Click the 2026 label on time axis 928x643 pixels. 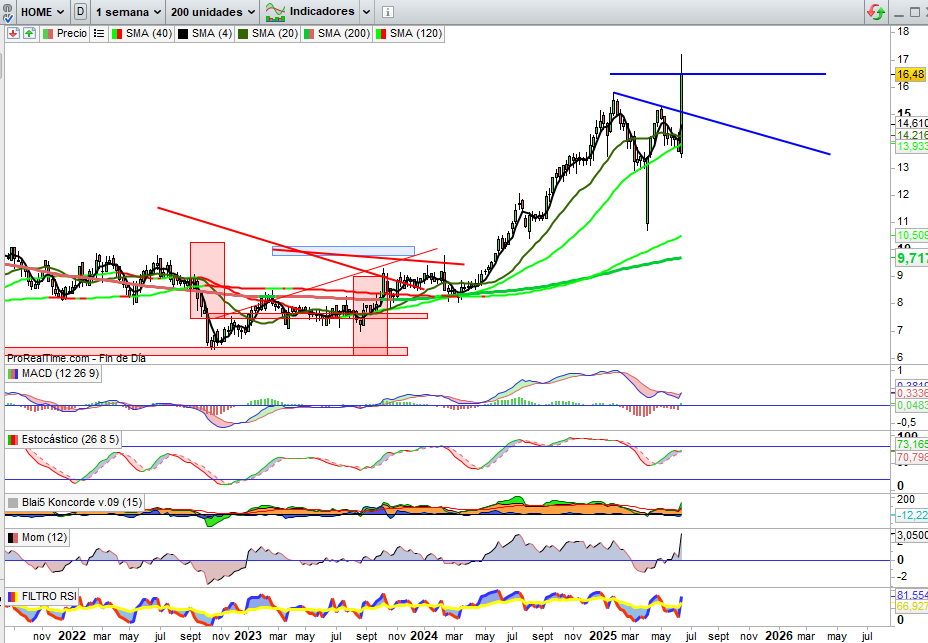778,635
